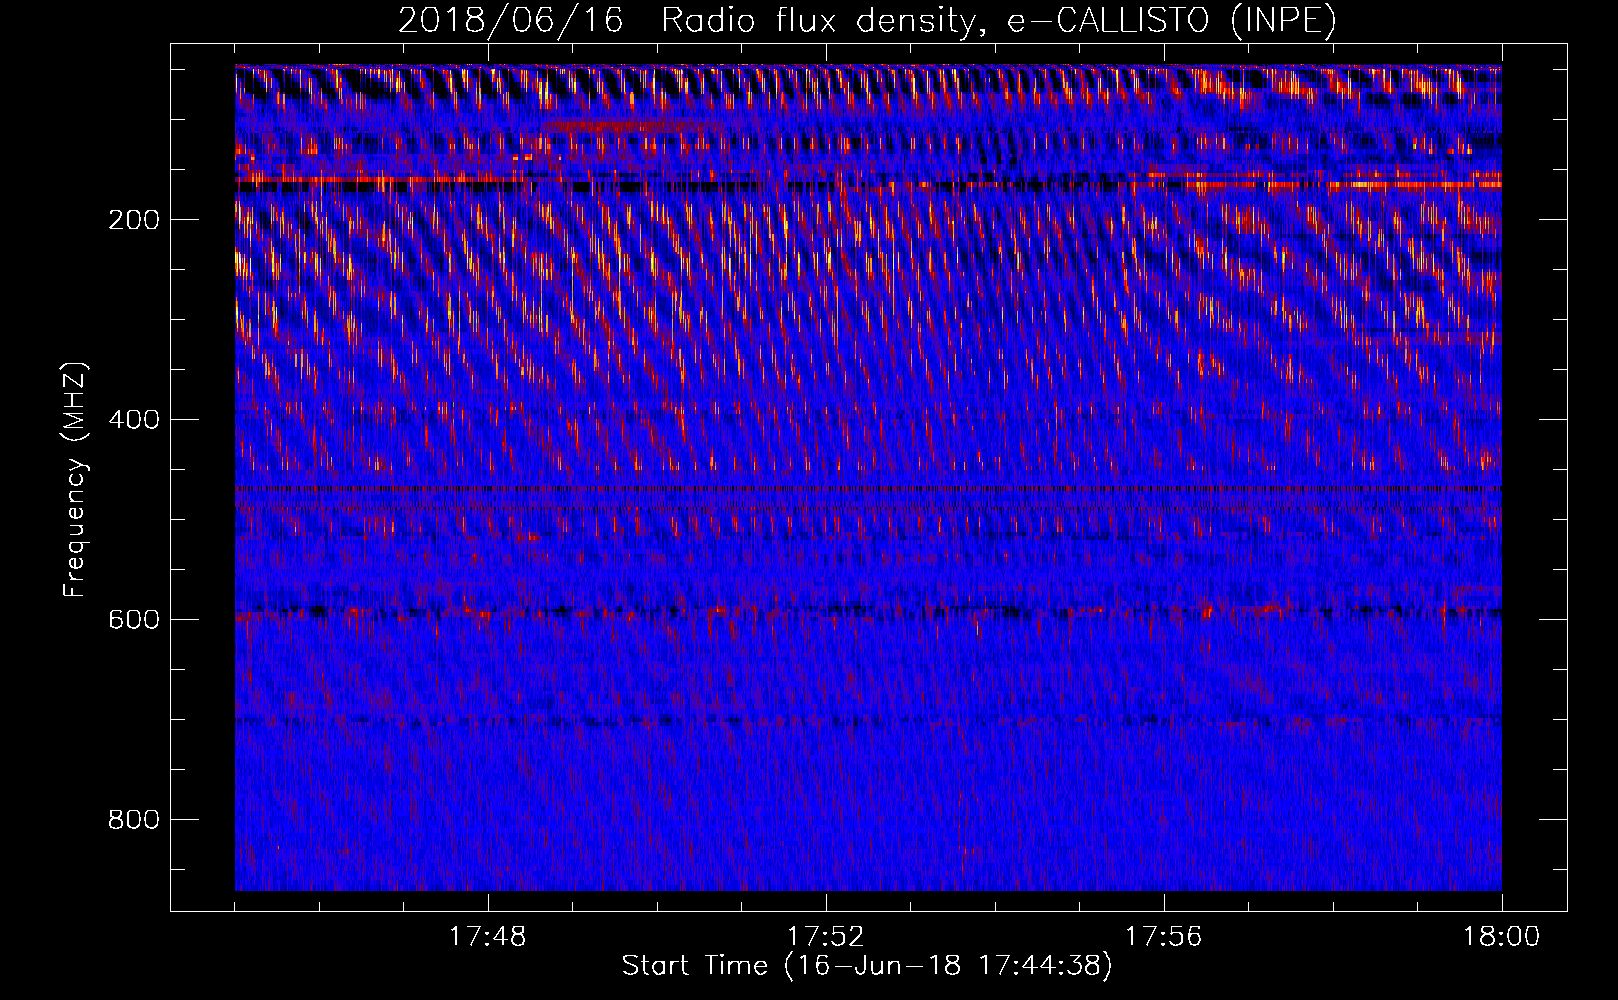Click the thin horizontal interference line below 400 MHz

pos(868,489)
